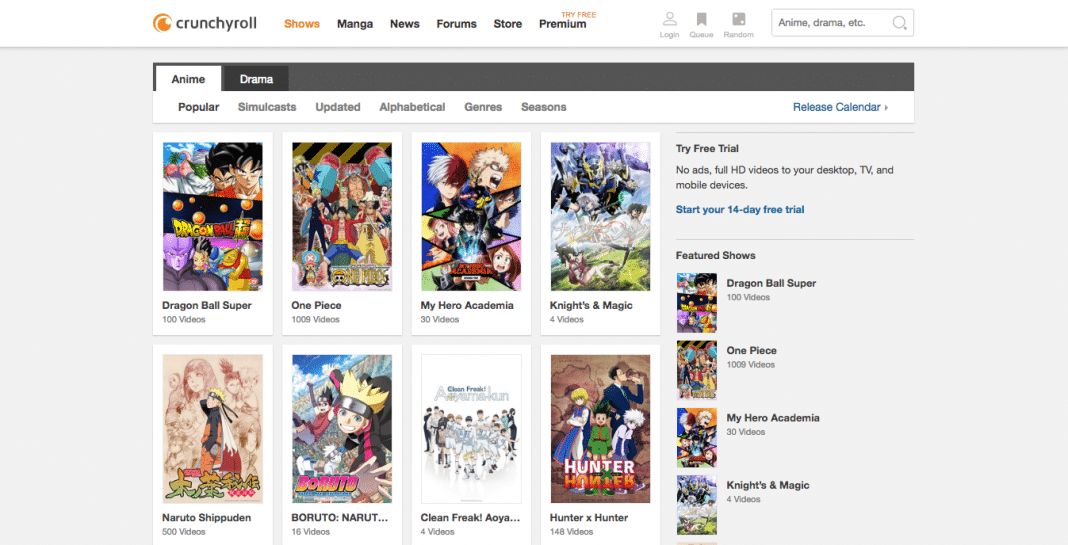Select the Updated filter
This screenshot has width=1068, height=545.
338,107
